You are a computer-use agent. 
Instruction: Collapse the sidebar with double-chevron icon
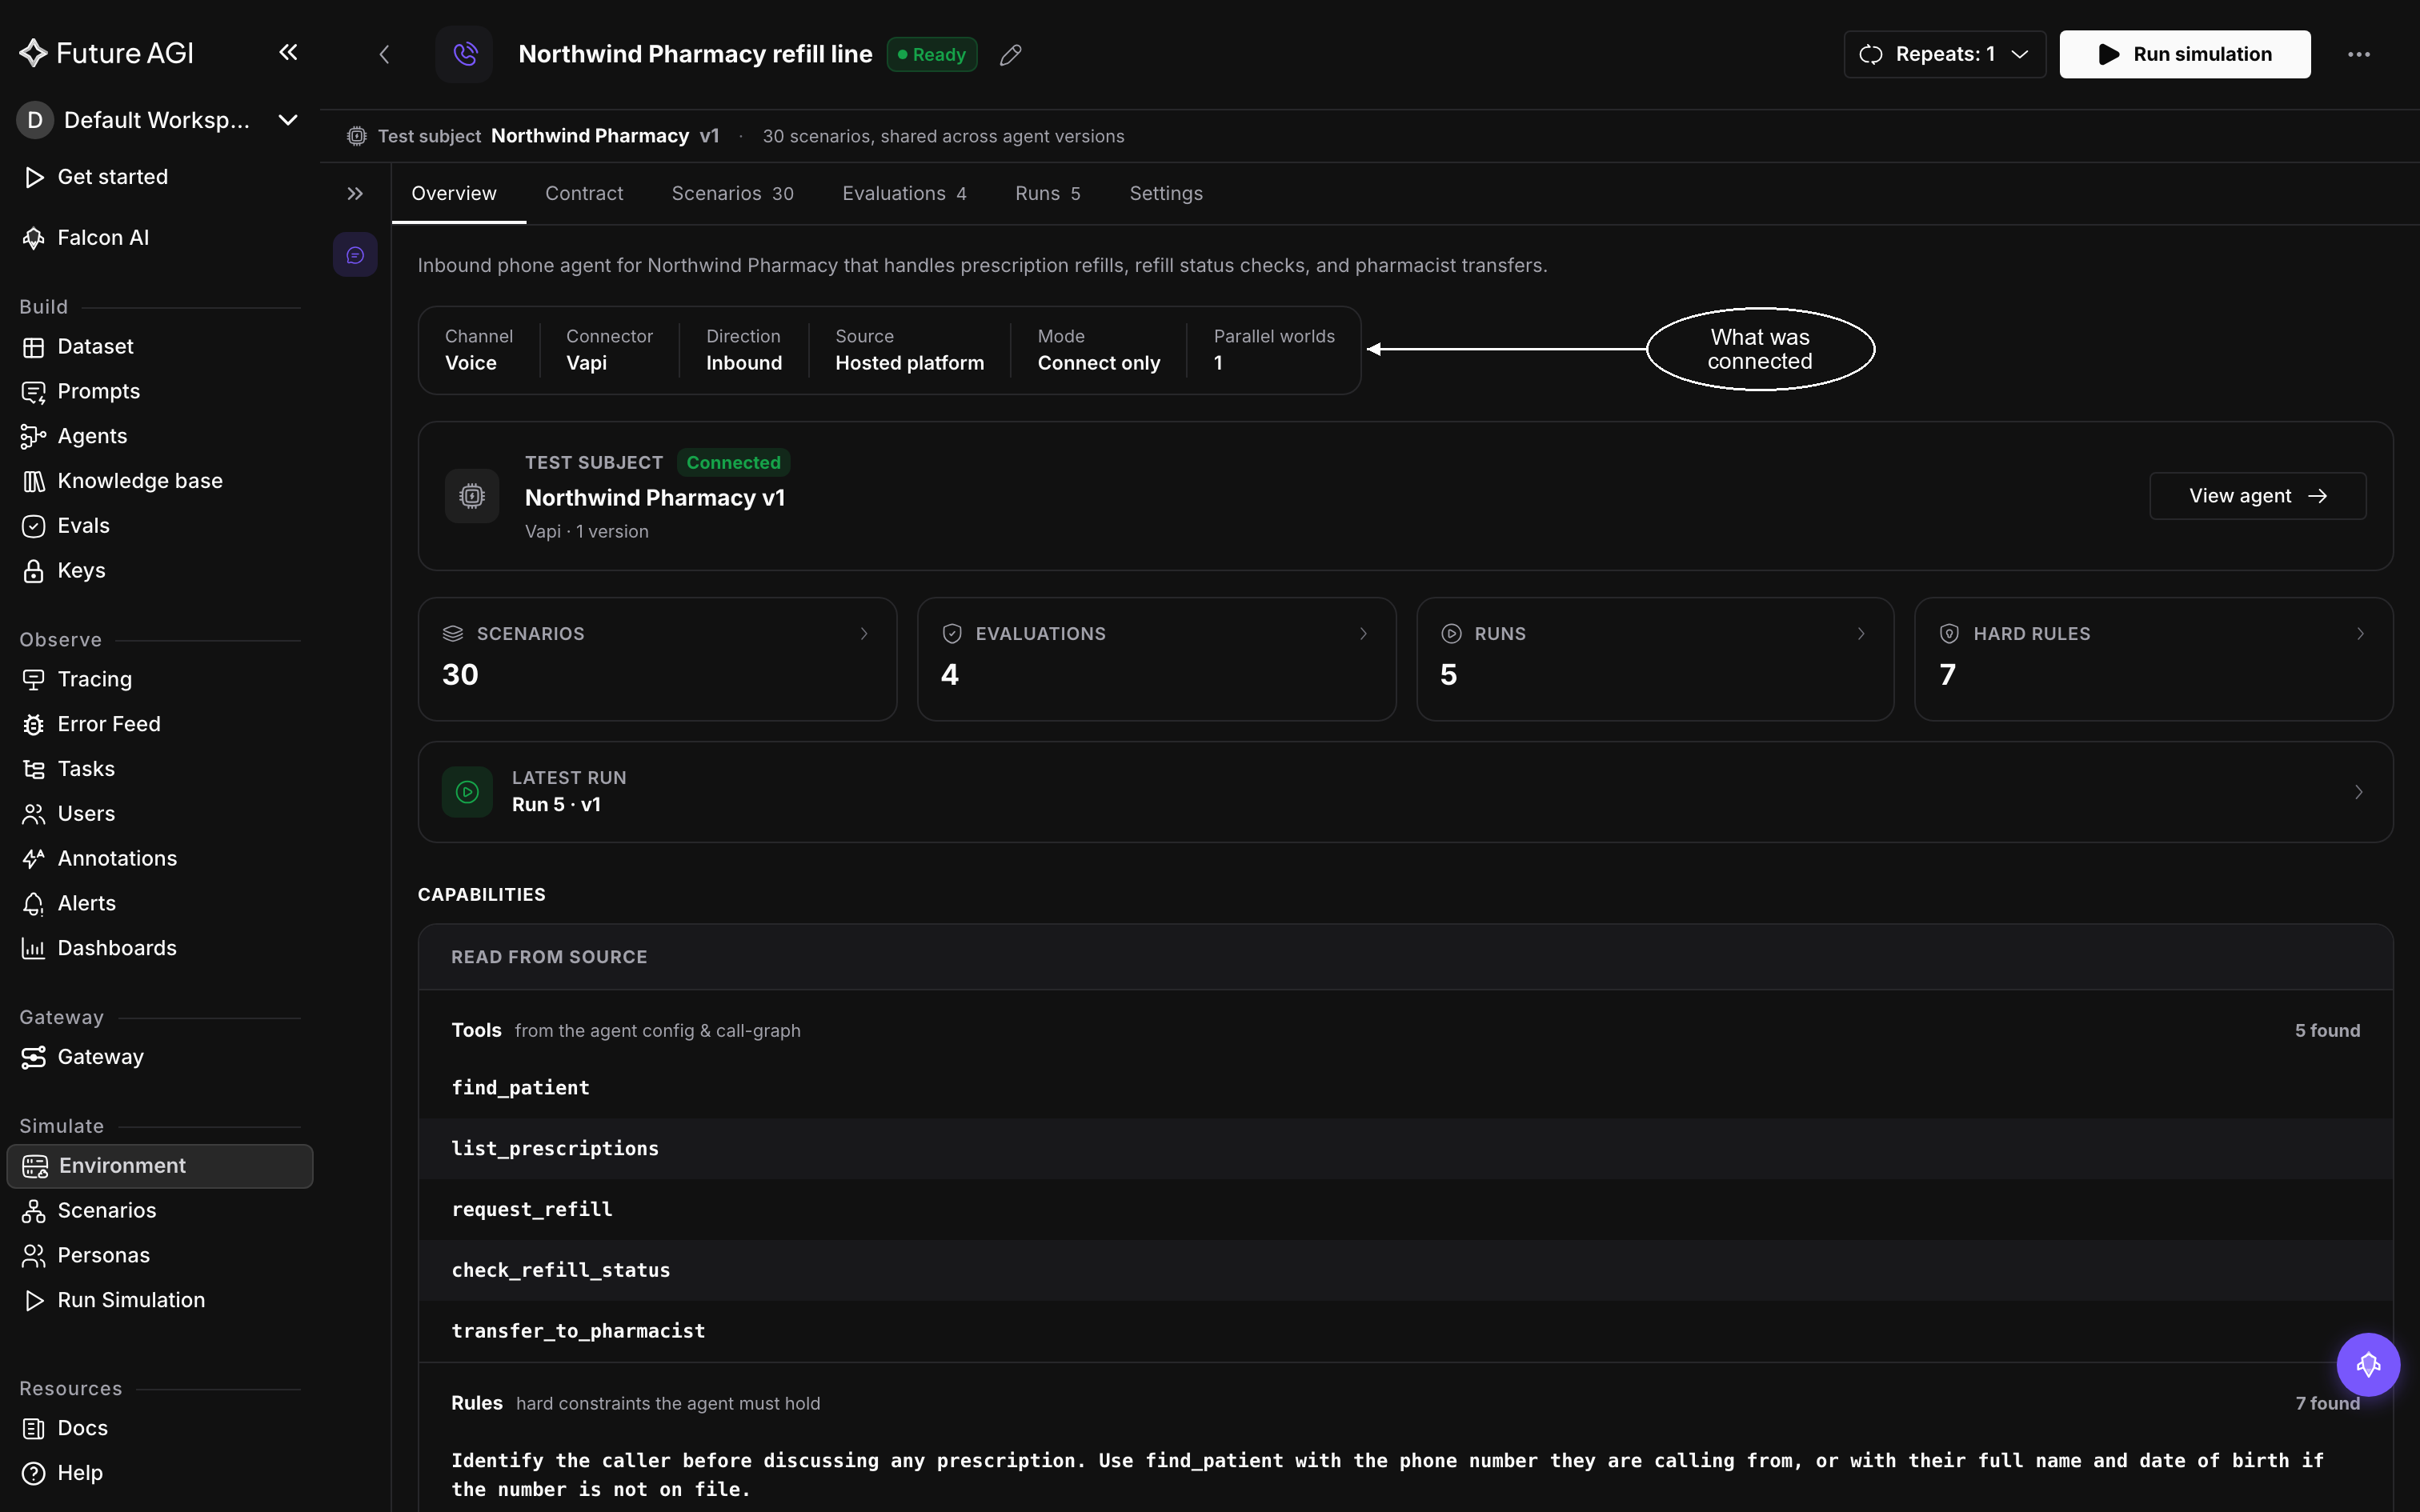(288, 52)
